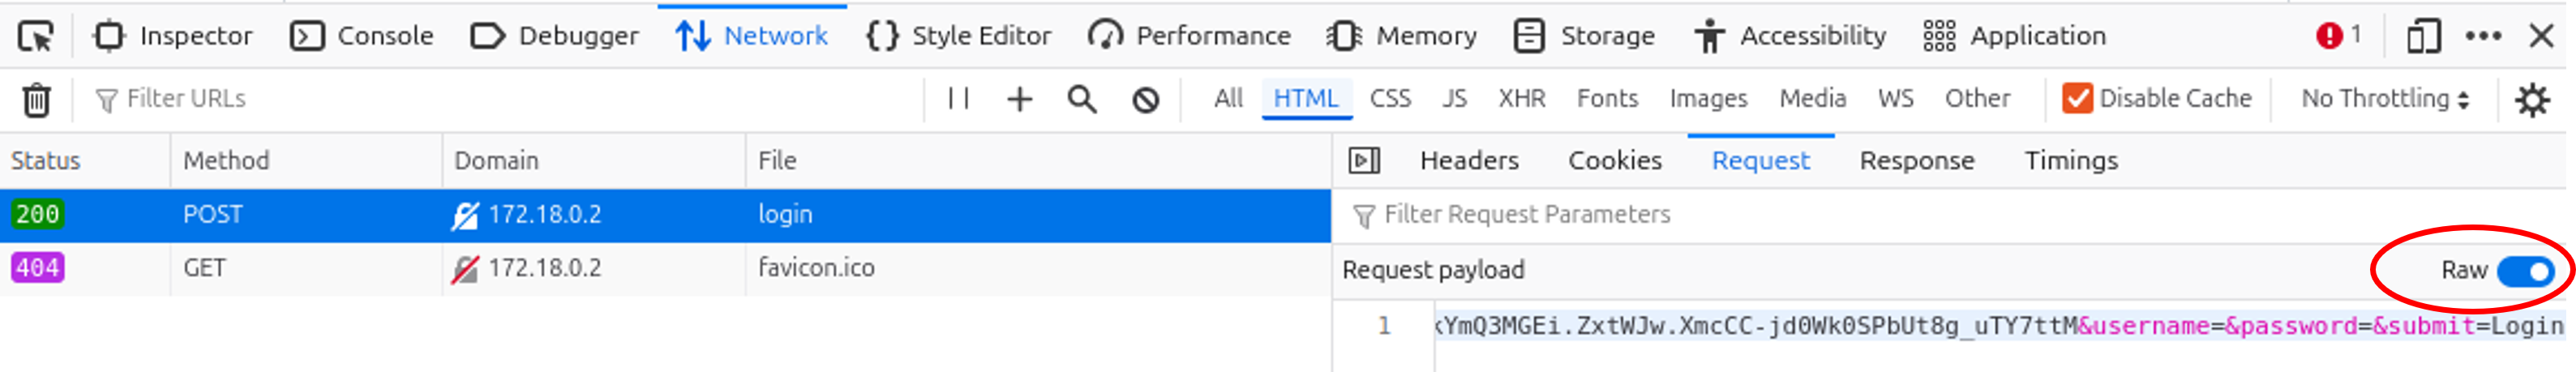Screen dimensions: 2576x372
Task: Click the plus add request icon
Action: [1019, 99]
